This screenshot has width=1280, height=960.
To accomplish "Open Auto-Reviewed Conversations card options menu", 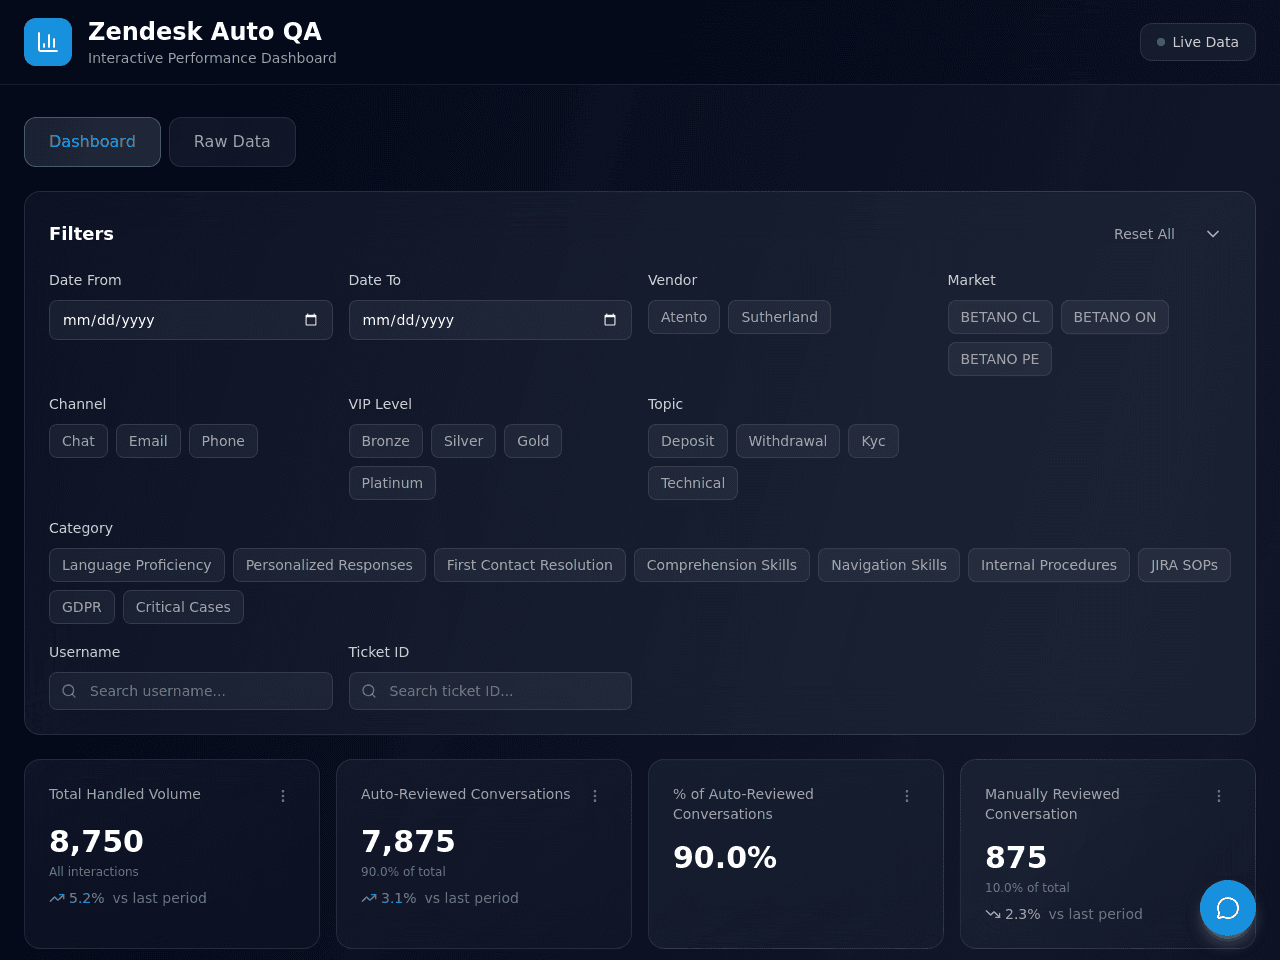I will tap(595, 796).
